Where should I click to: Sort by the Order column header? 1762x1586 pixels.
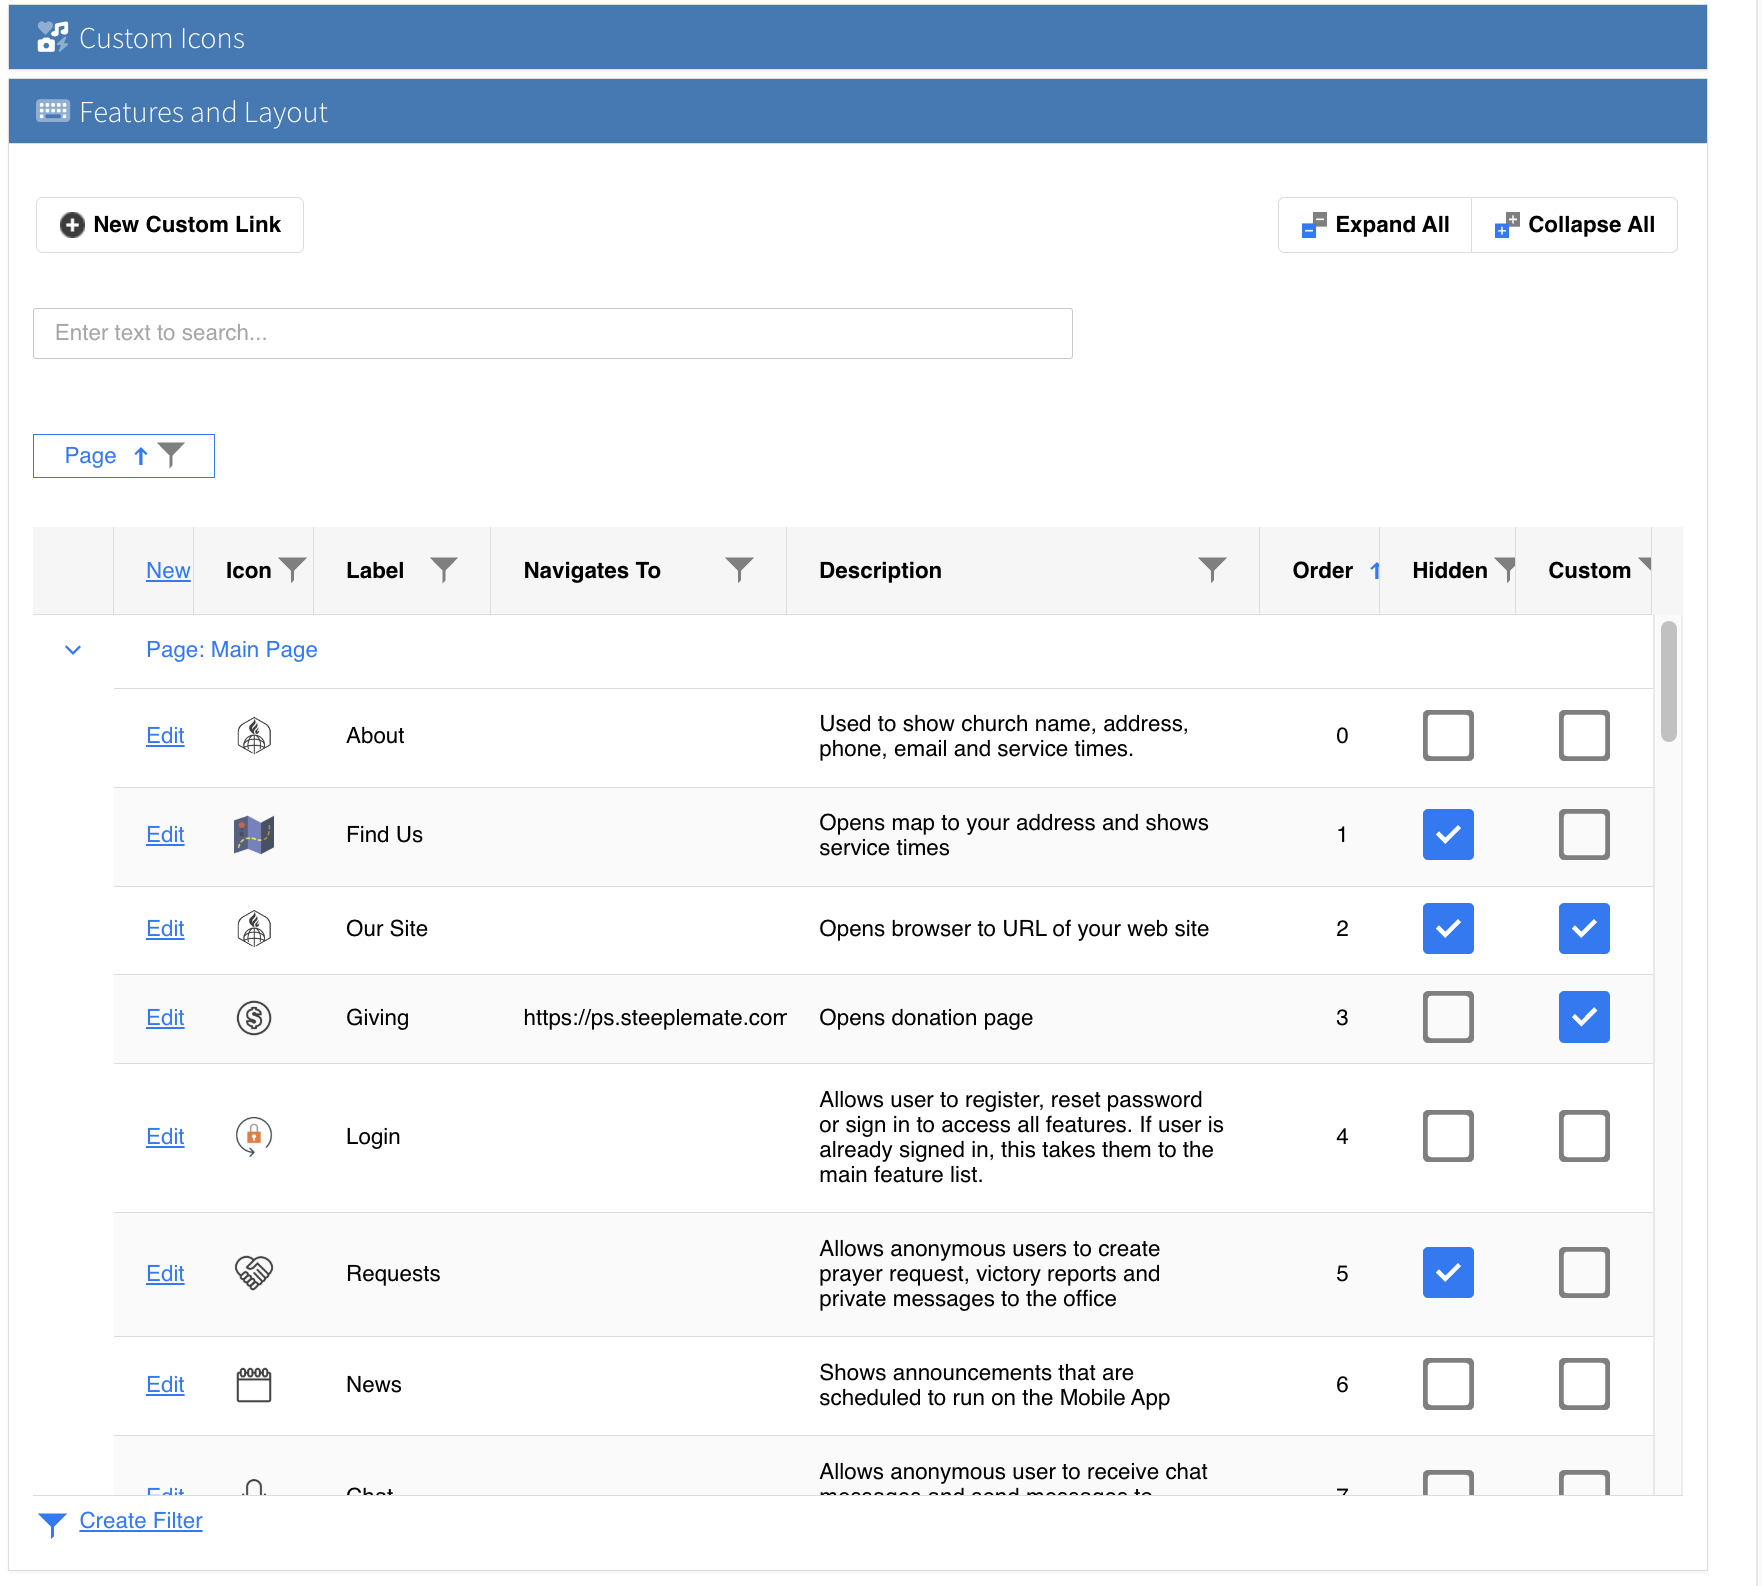pyautogui.click(x=1322, y=570)
